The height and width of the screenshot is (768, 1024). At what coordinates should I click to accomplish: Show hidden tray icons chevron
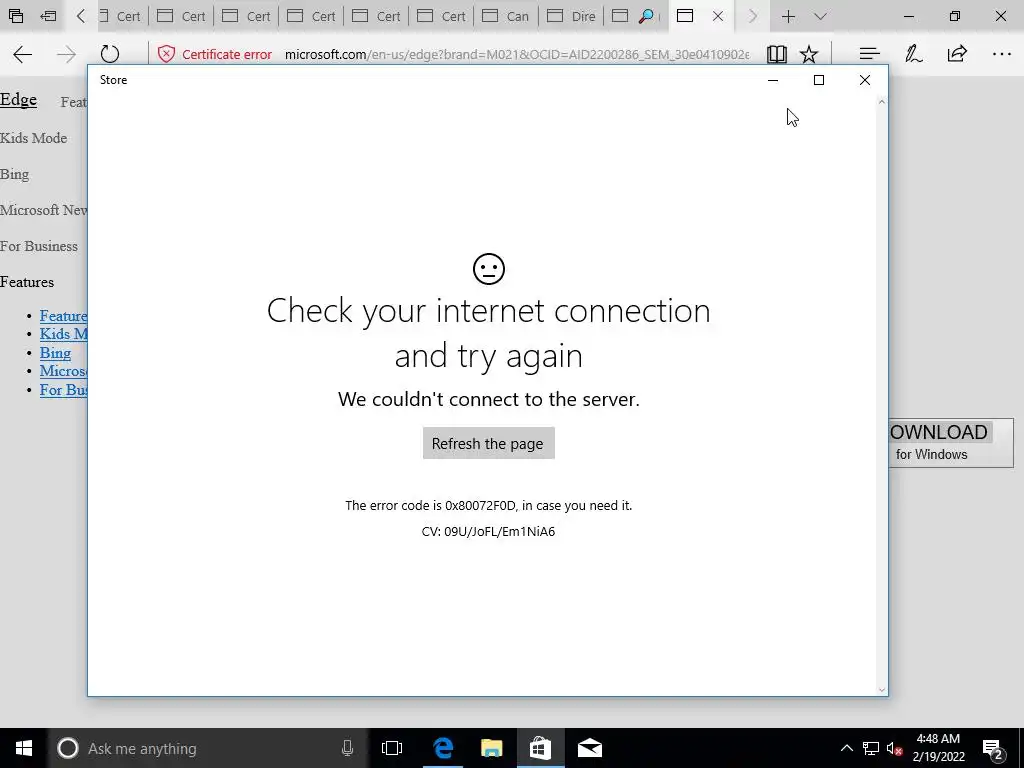click(846, 748)
